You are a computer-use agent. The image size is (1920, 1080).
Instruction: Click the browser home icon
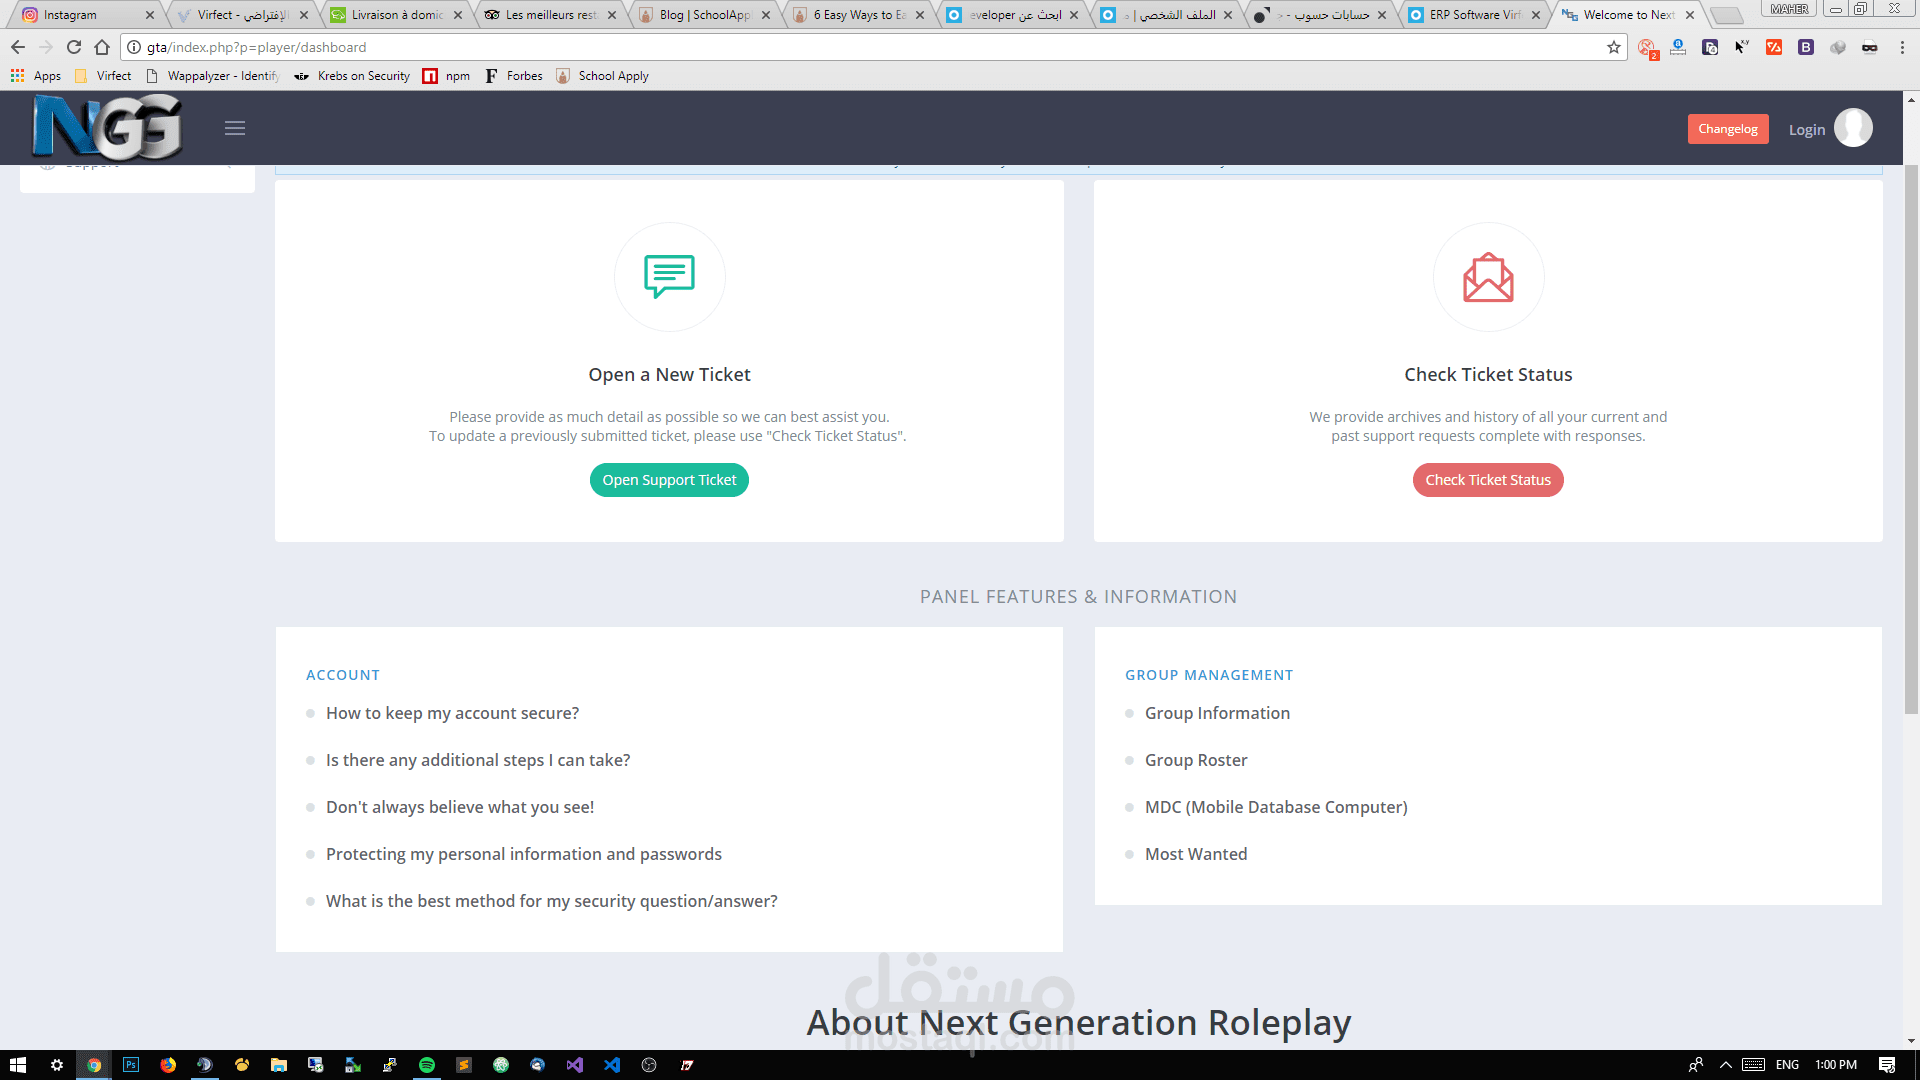click(x=102, y=47)
